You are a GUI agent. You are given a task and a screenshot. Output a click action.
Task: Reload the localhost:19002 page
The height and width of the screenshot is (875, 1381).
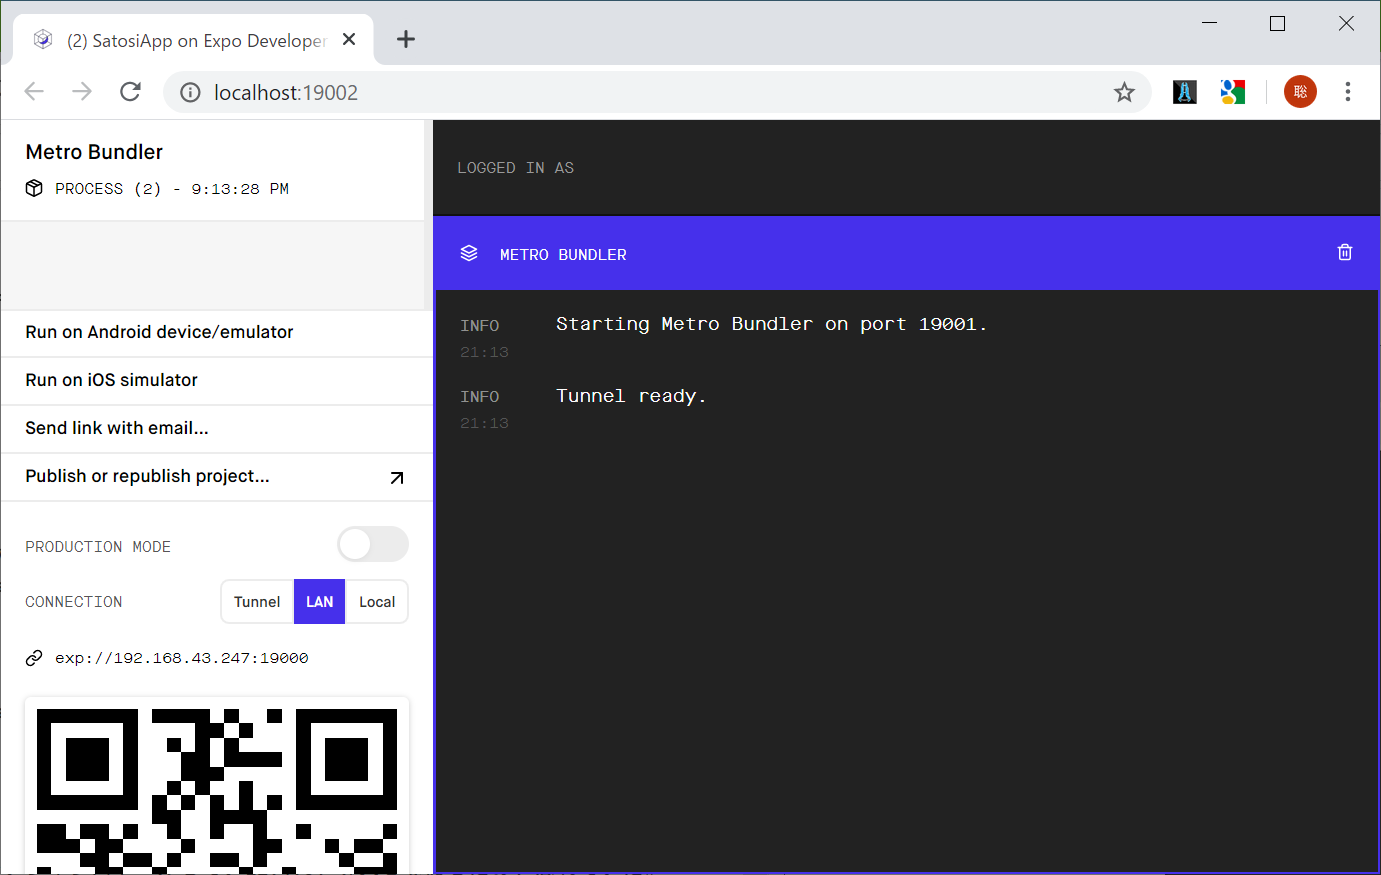[130, 92]
